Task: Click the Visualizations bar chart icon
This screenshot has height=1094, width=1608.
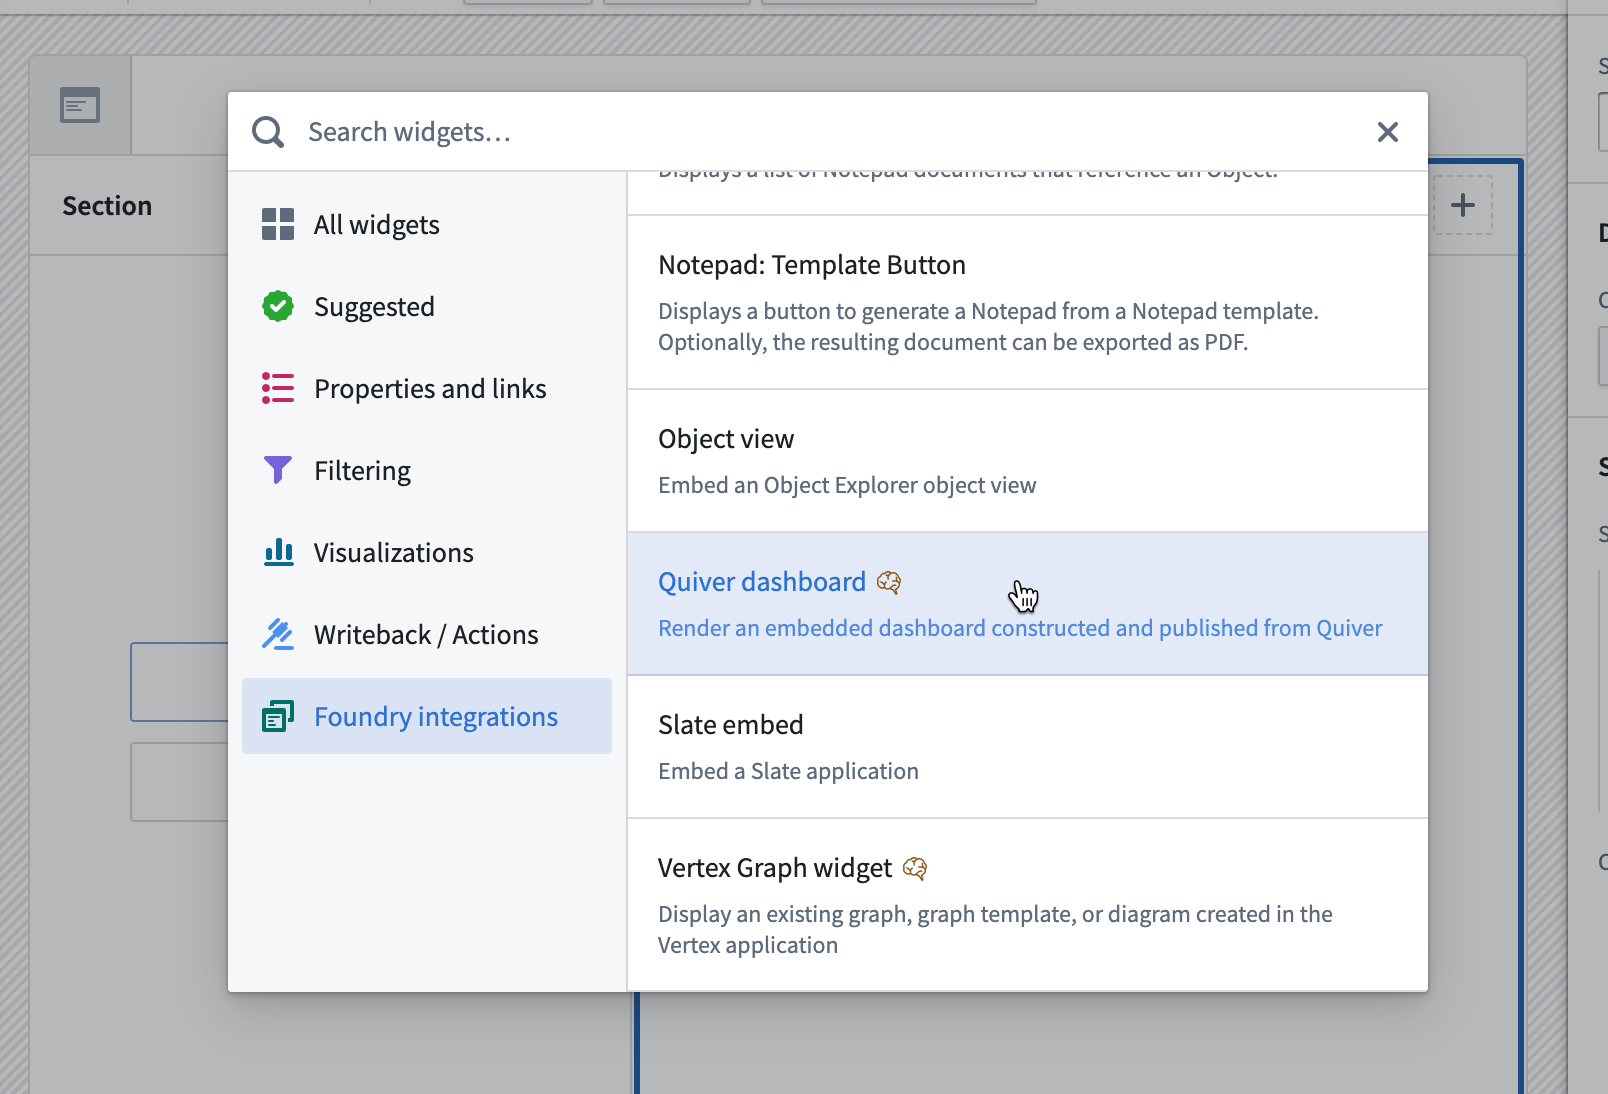Action: (278, 552)
